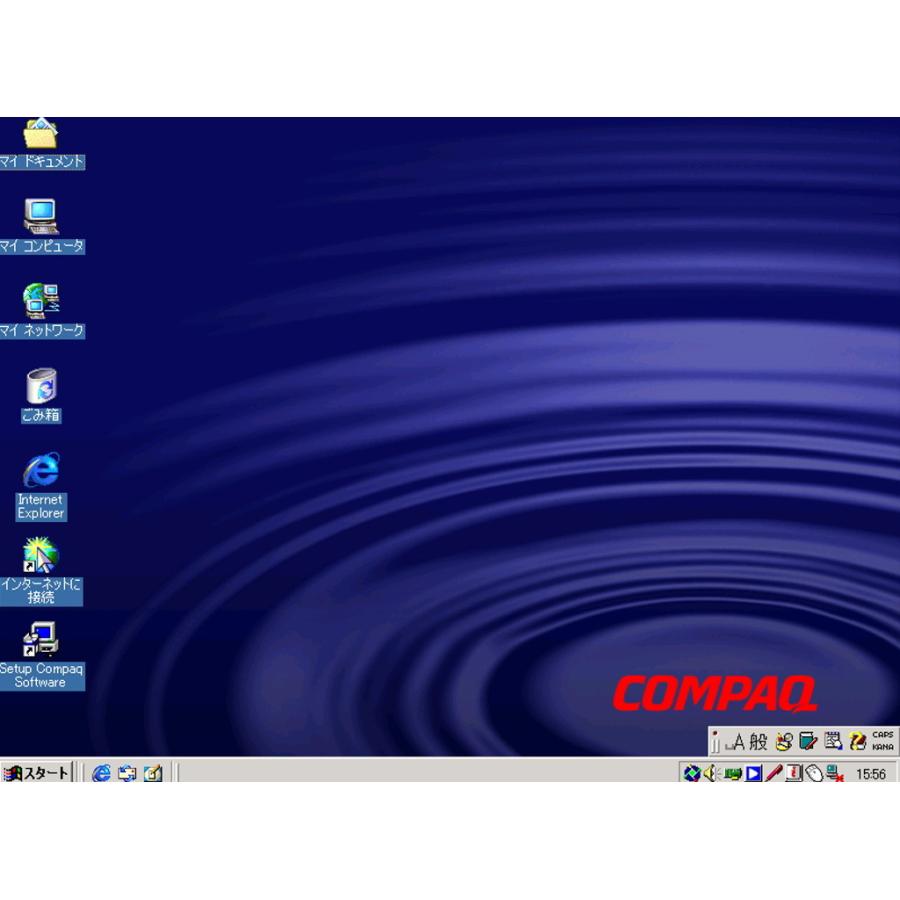Open the IME handwriting pad tool

[782, 740]
